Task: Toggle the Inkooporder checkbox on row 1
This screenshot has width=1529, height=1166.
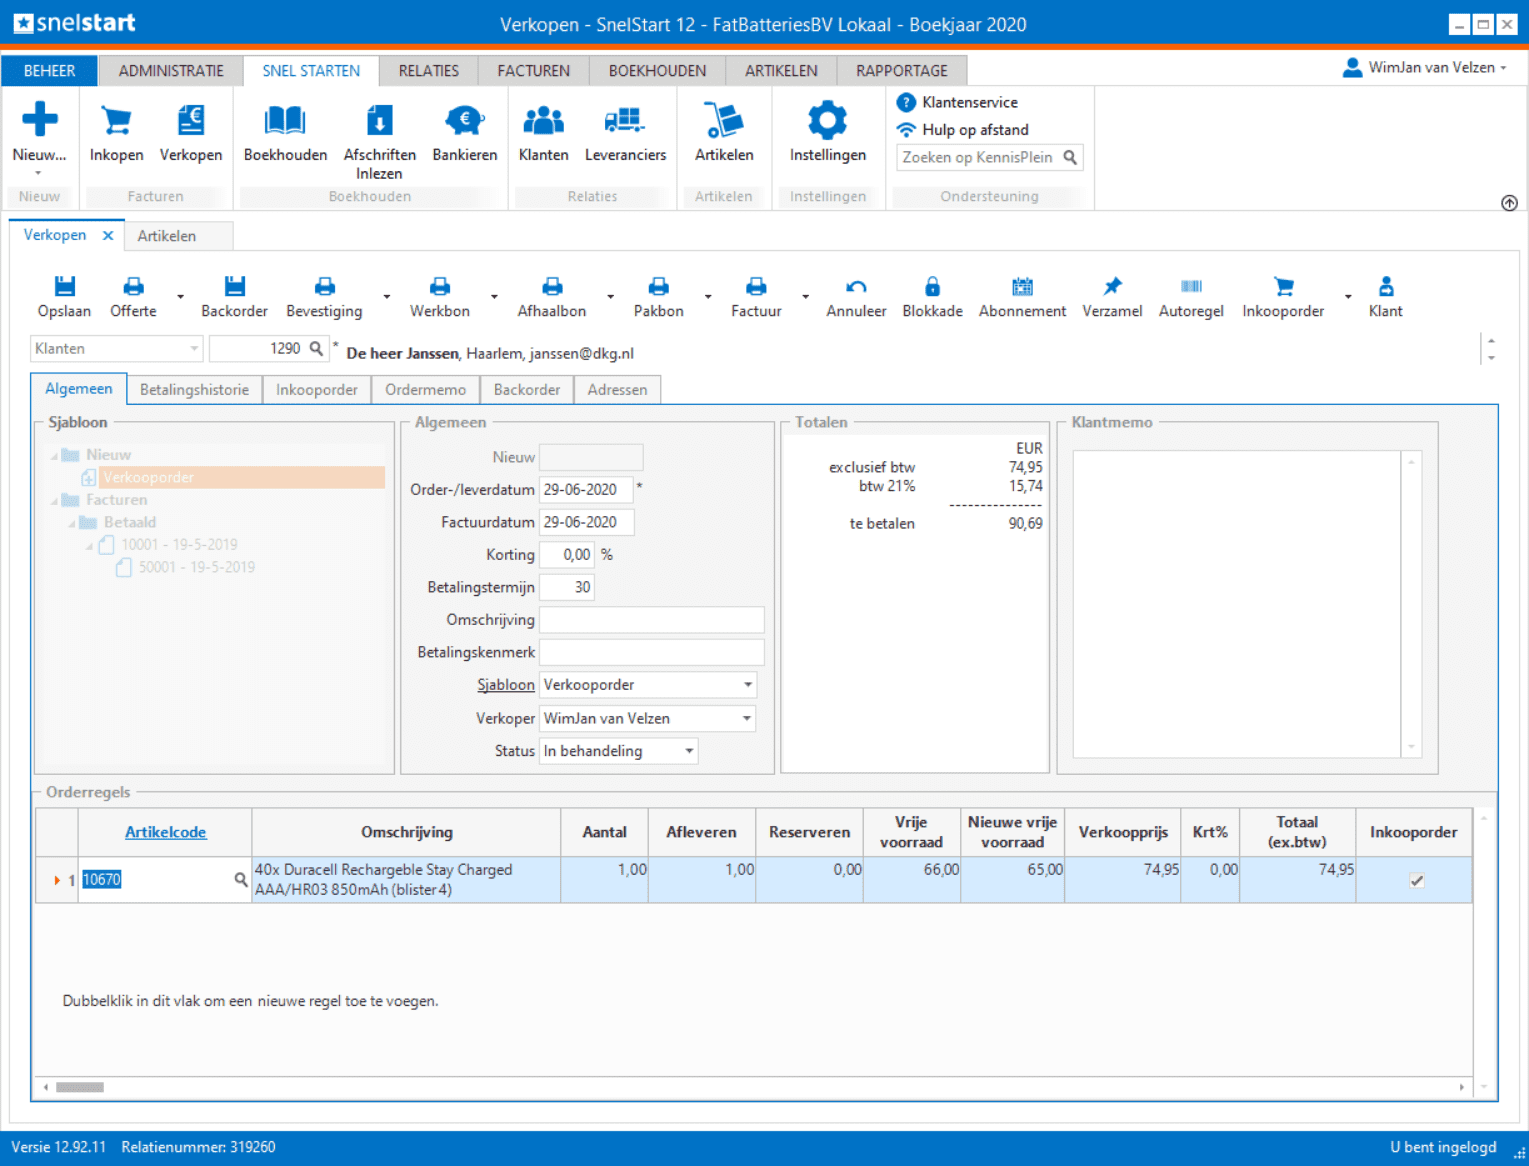Action: [1416, 880]
